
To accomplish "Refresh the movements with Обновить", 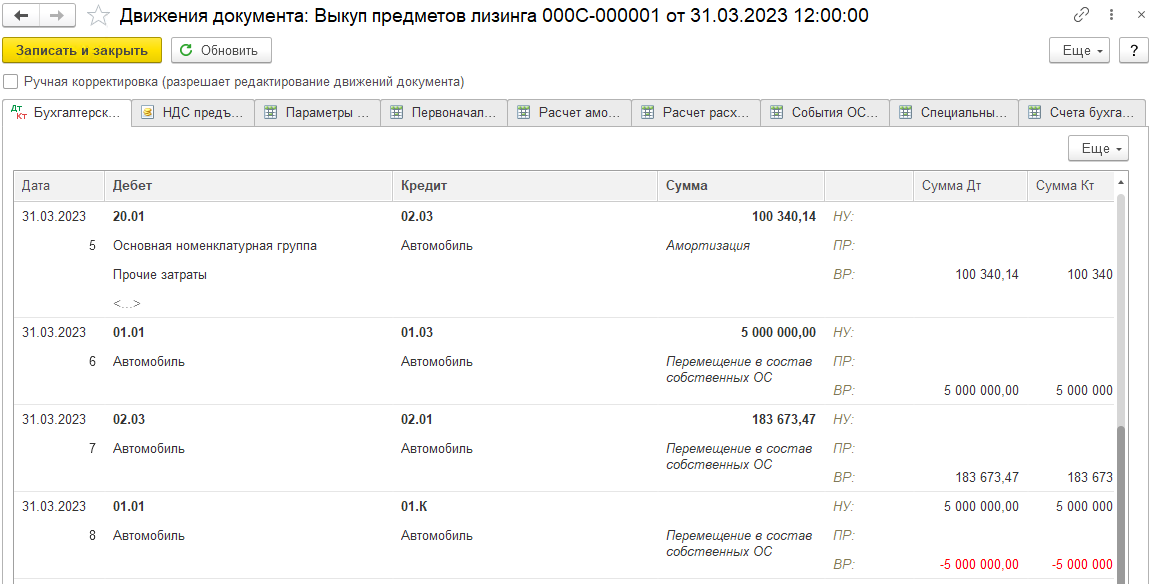I will (x=221, y=50).
